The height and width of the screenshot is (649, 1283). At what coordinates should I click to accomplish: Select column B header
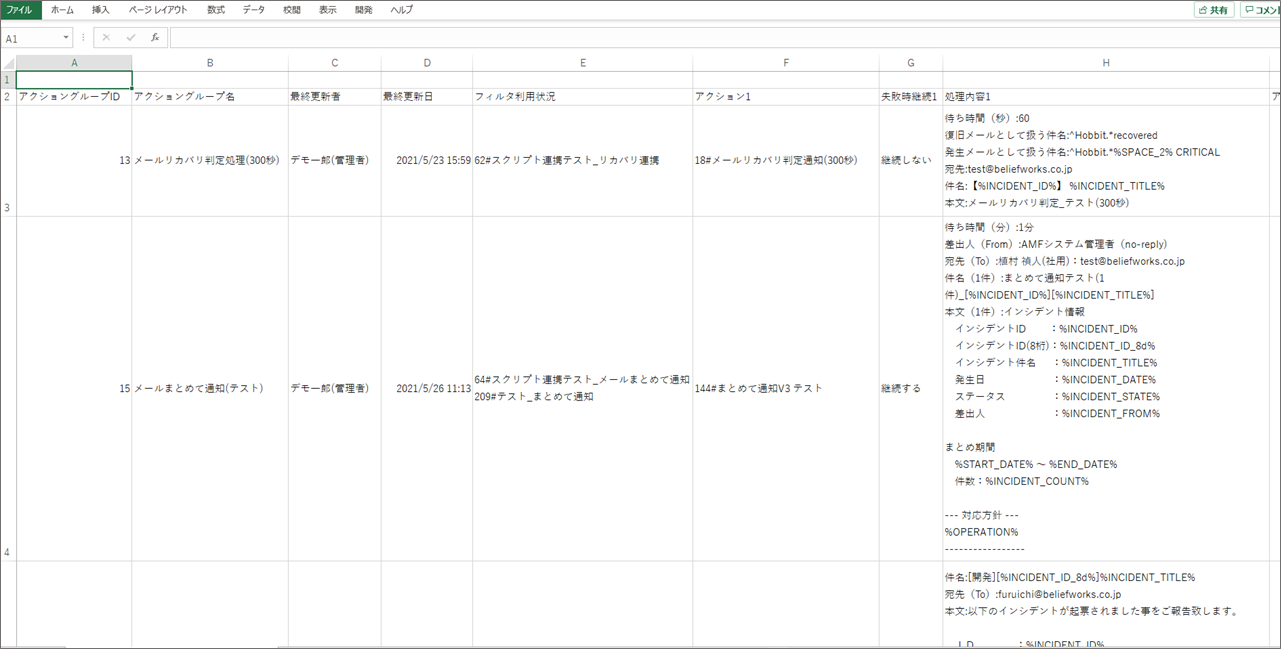tap(210, 63)
